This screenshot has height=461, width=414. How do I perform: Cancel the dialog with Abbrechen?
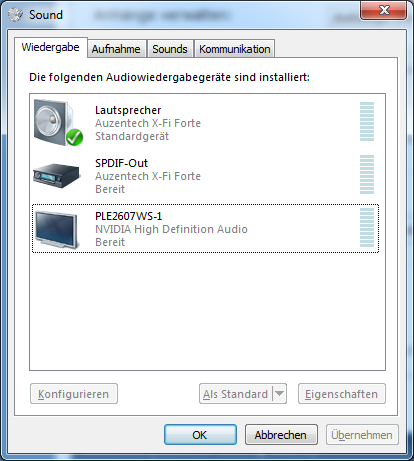tap(281, 435)
